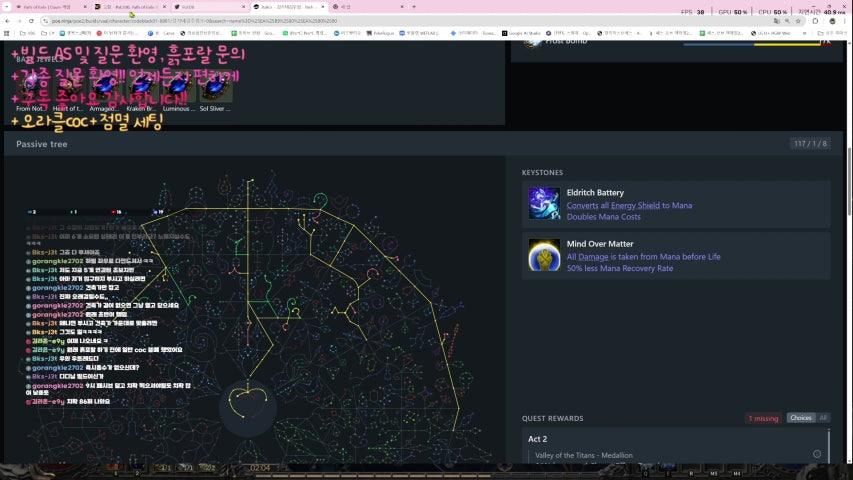
Task: Open the Sol Sliver jewel icon
Action: tap(216, 91)
